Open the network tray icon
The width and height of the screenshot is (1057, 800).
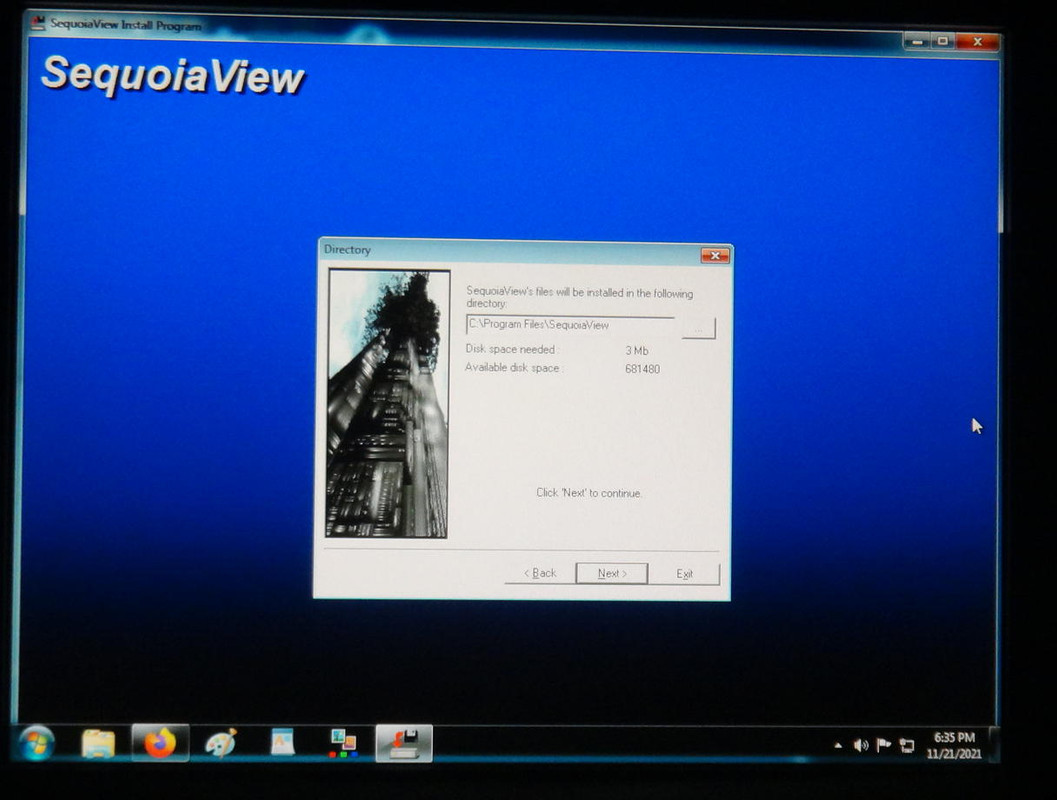click(x=907, y=745)
